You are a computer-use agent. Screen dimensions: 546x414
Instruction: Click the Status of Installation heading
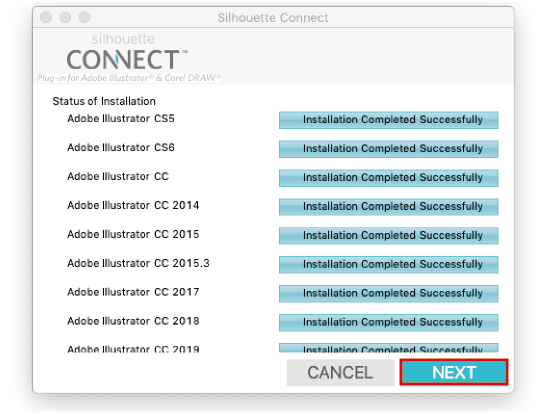point(104,101)
